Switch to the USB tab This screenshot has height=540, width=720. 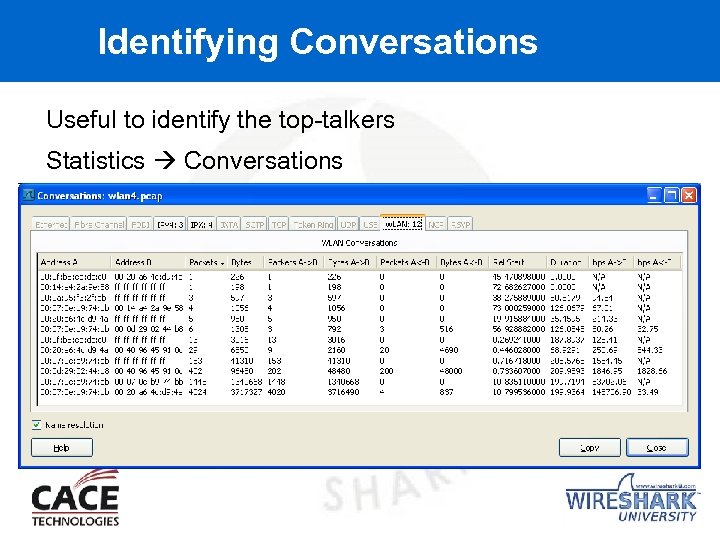pyautogui.click(x=370, y=224)
